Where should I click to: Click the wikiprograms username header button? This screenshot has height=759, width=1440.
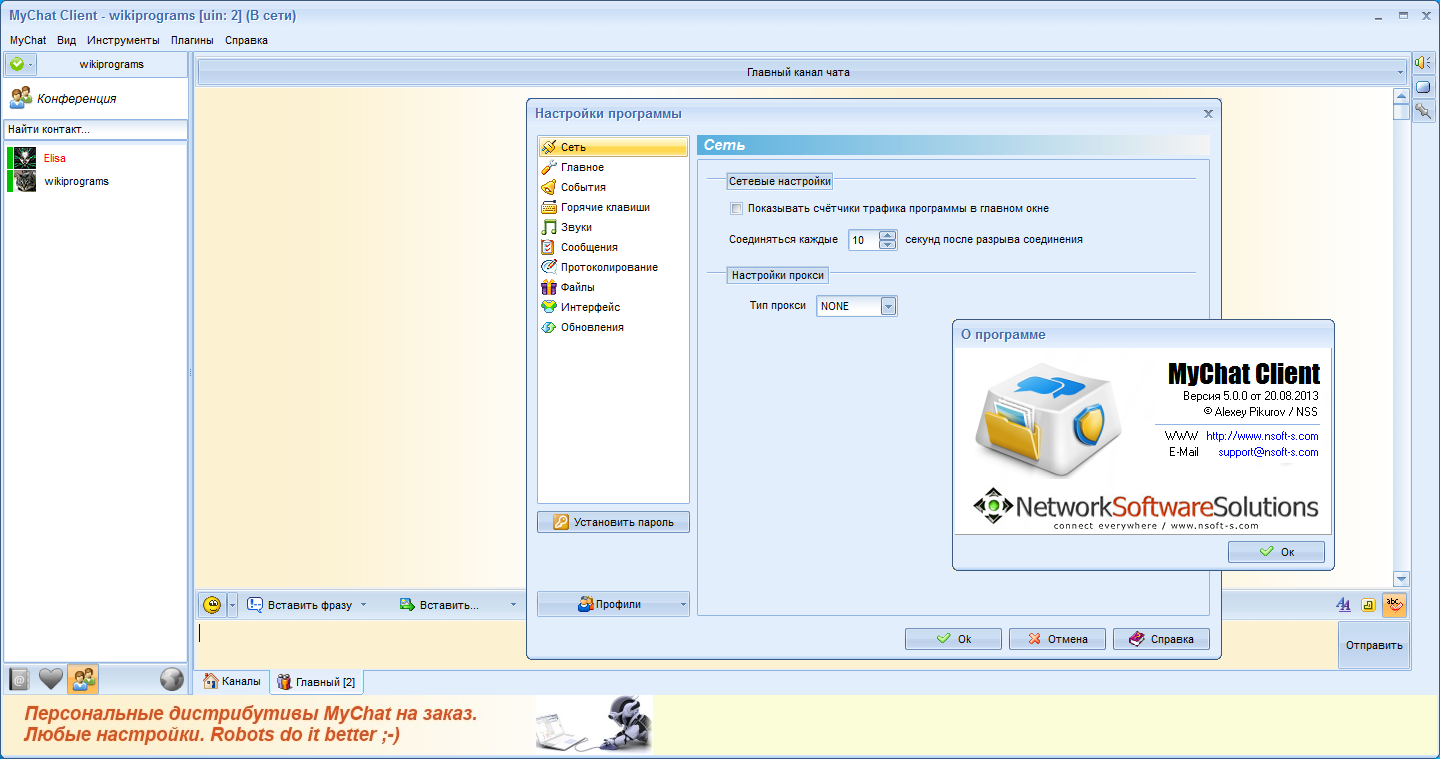click(112, 64)
